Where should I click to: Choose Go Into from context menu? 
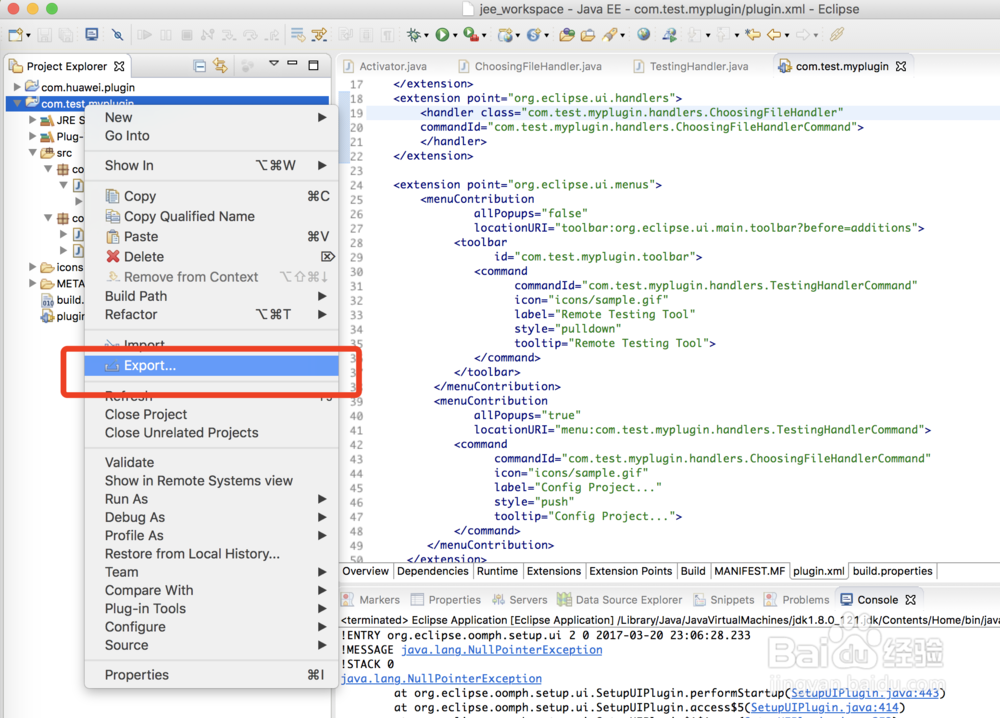pos(211,136)
